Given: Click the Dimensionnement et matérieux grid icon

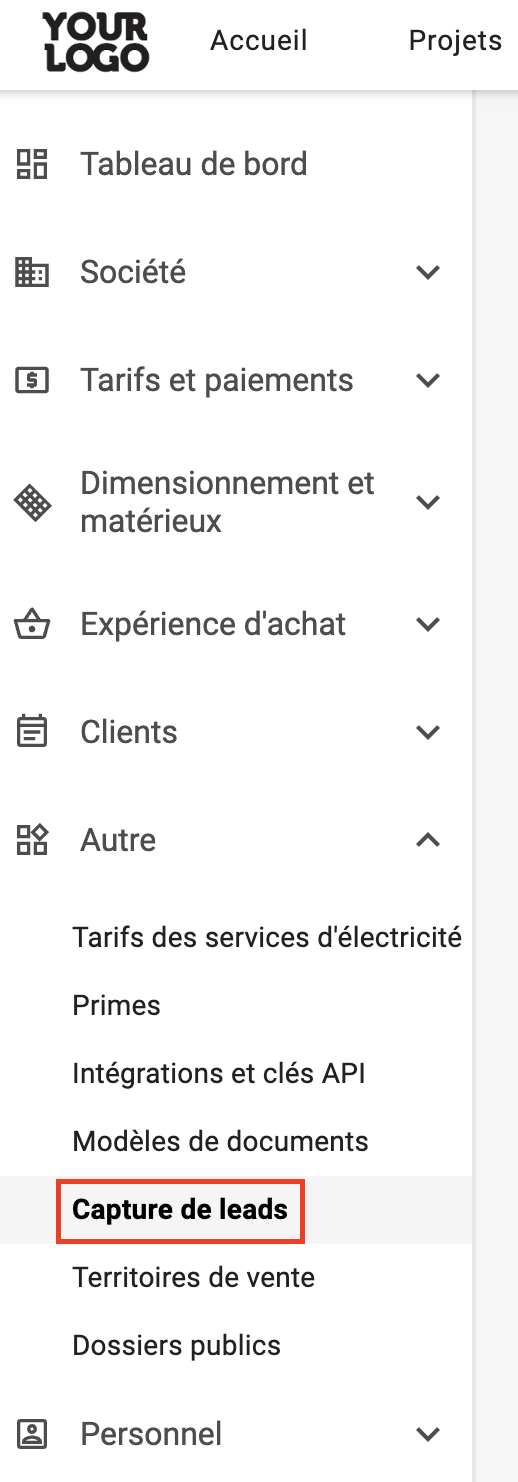Looking at the screenshot, I should click(32, 502).
